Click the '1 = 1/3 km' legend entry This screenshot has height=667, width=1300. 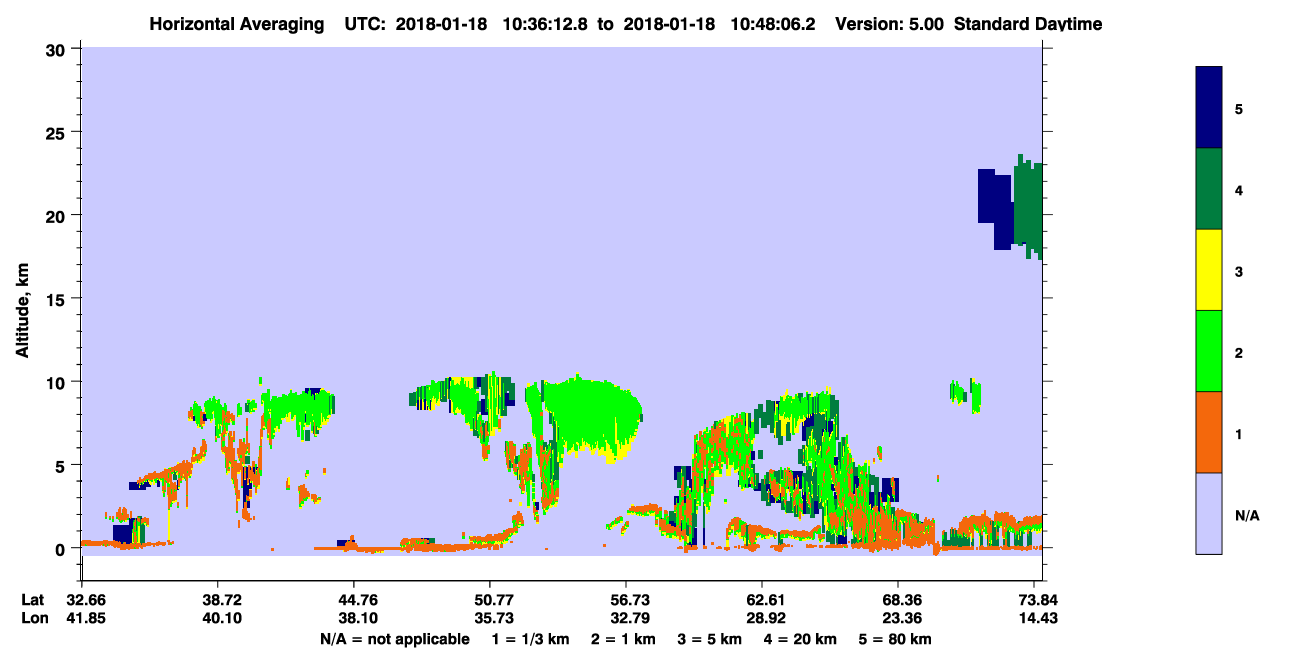(532, 639)
